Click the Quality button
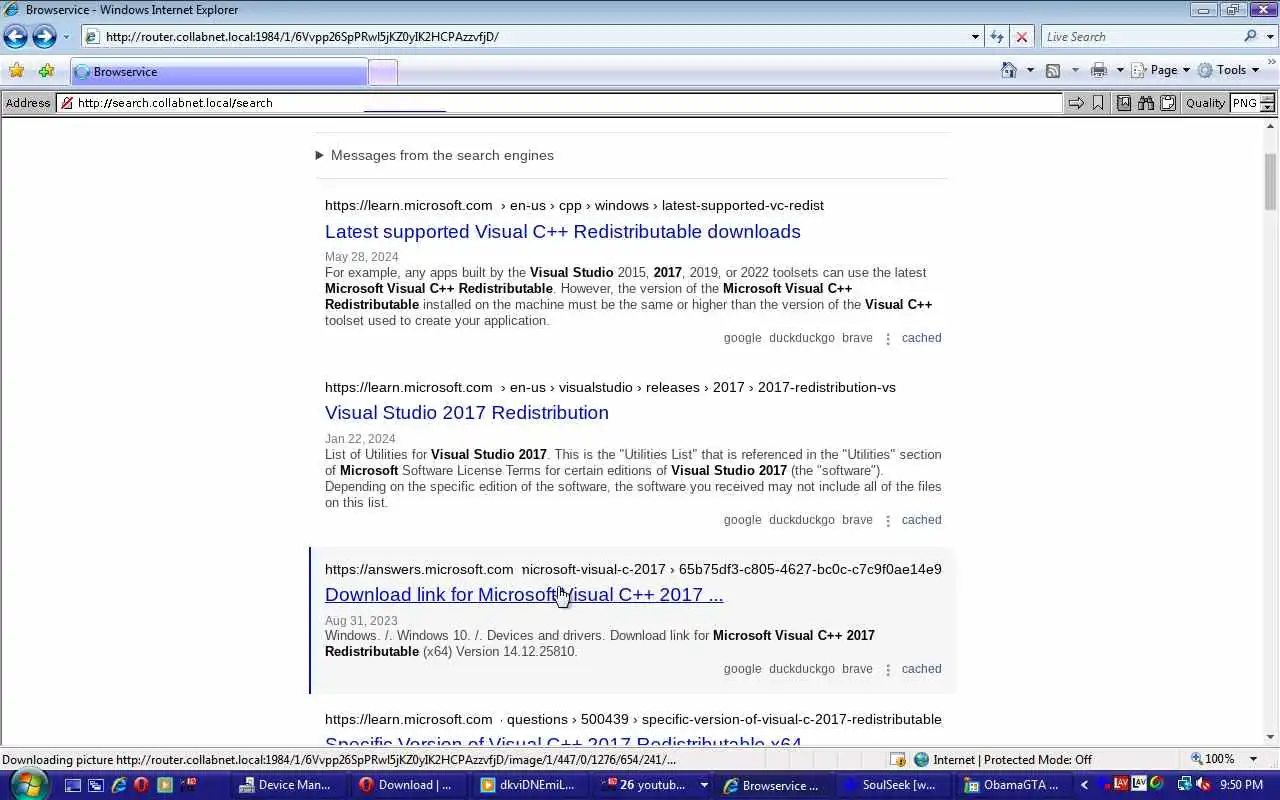The image size is (1280, 800). (x=1205, y=103)
